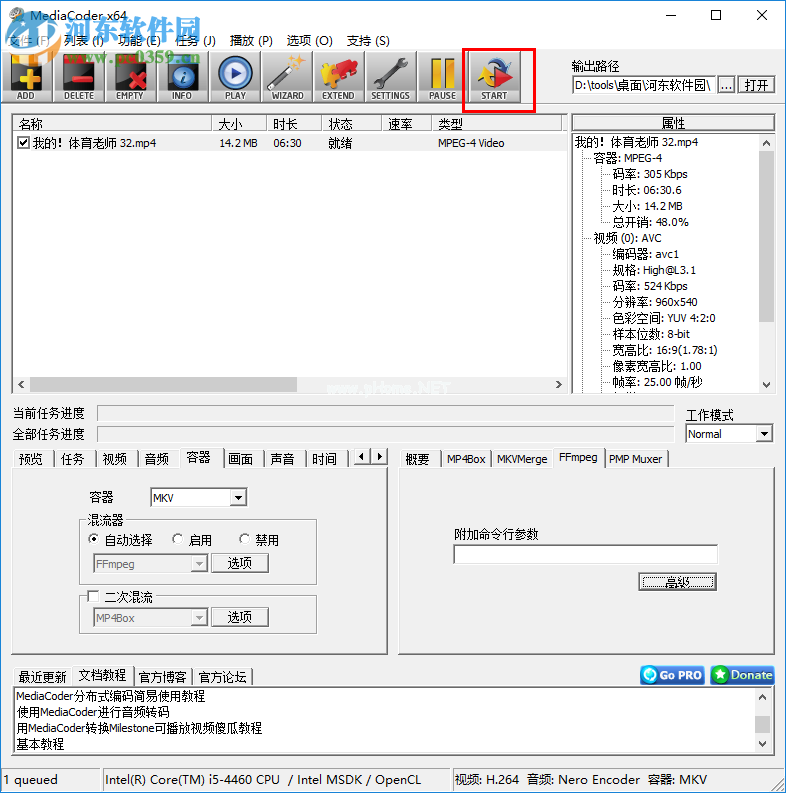Click 选项 button next to FFmpeg muxer
Screen dimensions: 786x793
[x=240, y=563]
